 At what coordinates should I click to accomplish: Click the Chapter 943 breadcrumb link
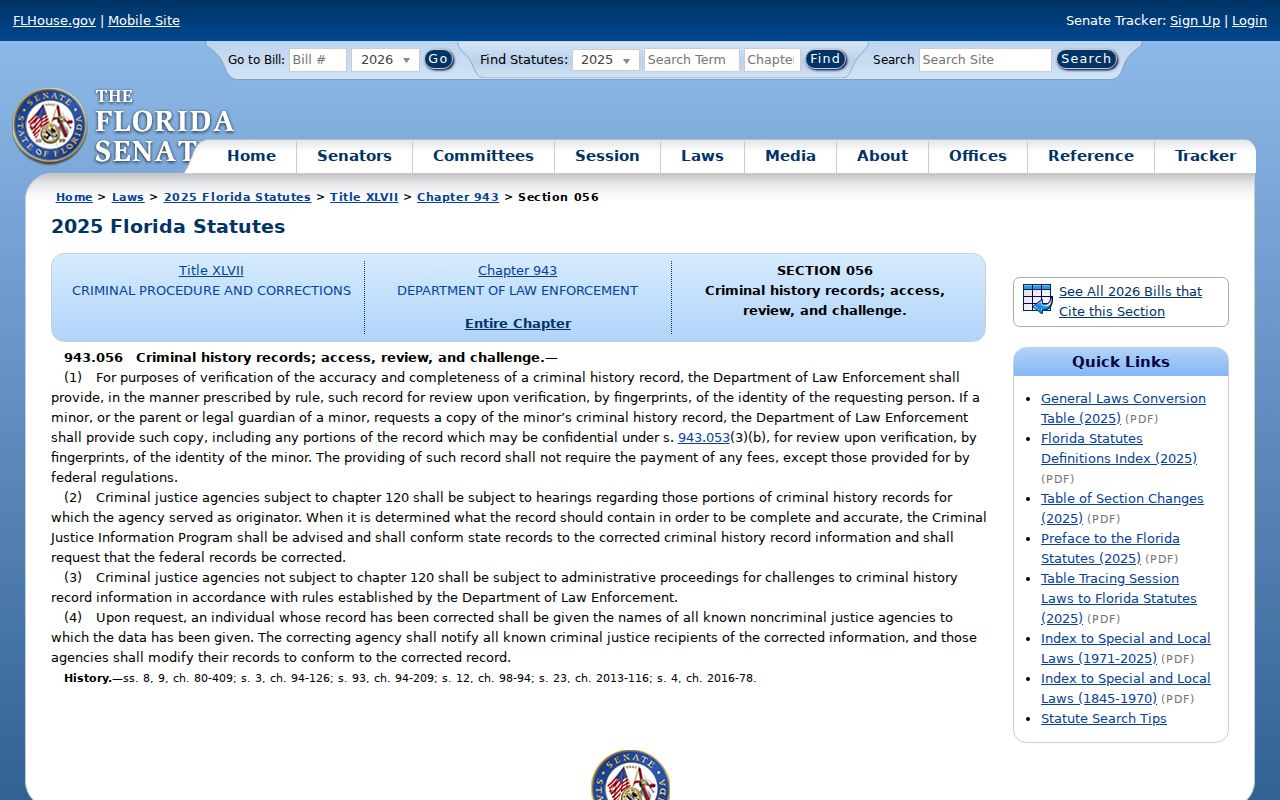point(458,197)
